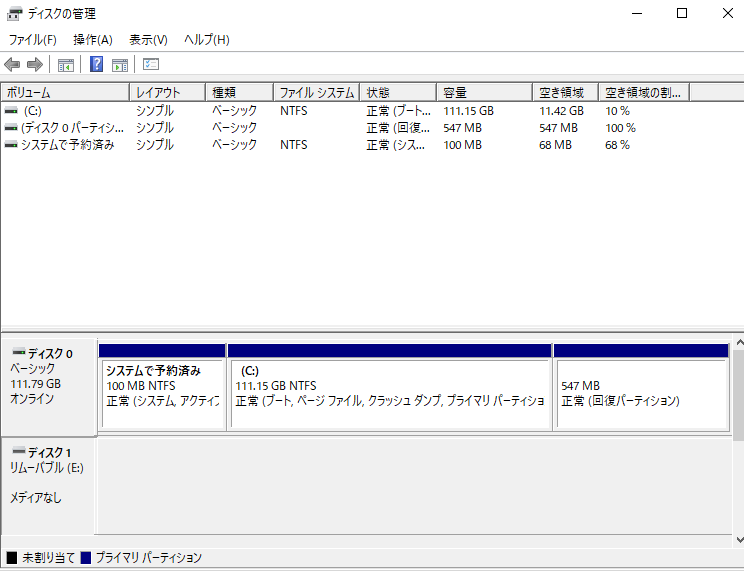The height and width of the screenshot is (571, 744).
Task: Sort by the 容量 column header
Action: 484,92
